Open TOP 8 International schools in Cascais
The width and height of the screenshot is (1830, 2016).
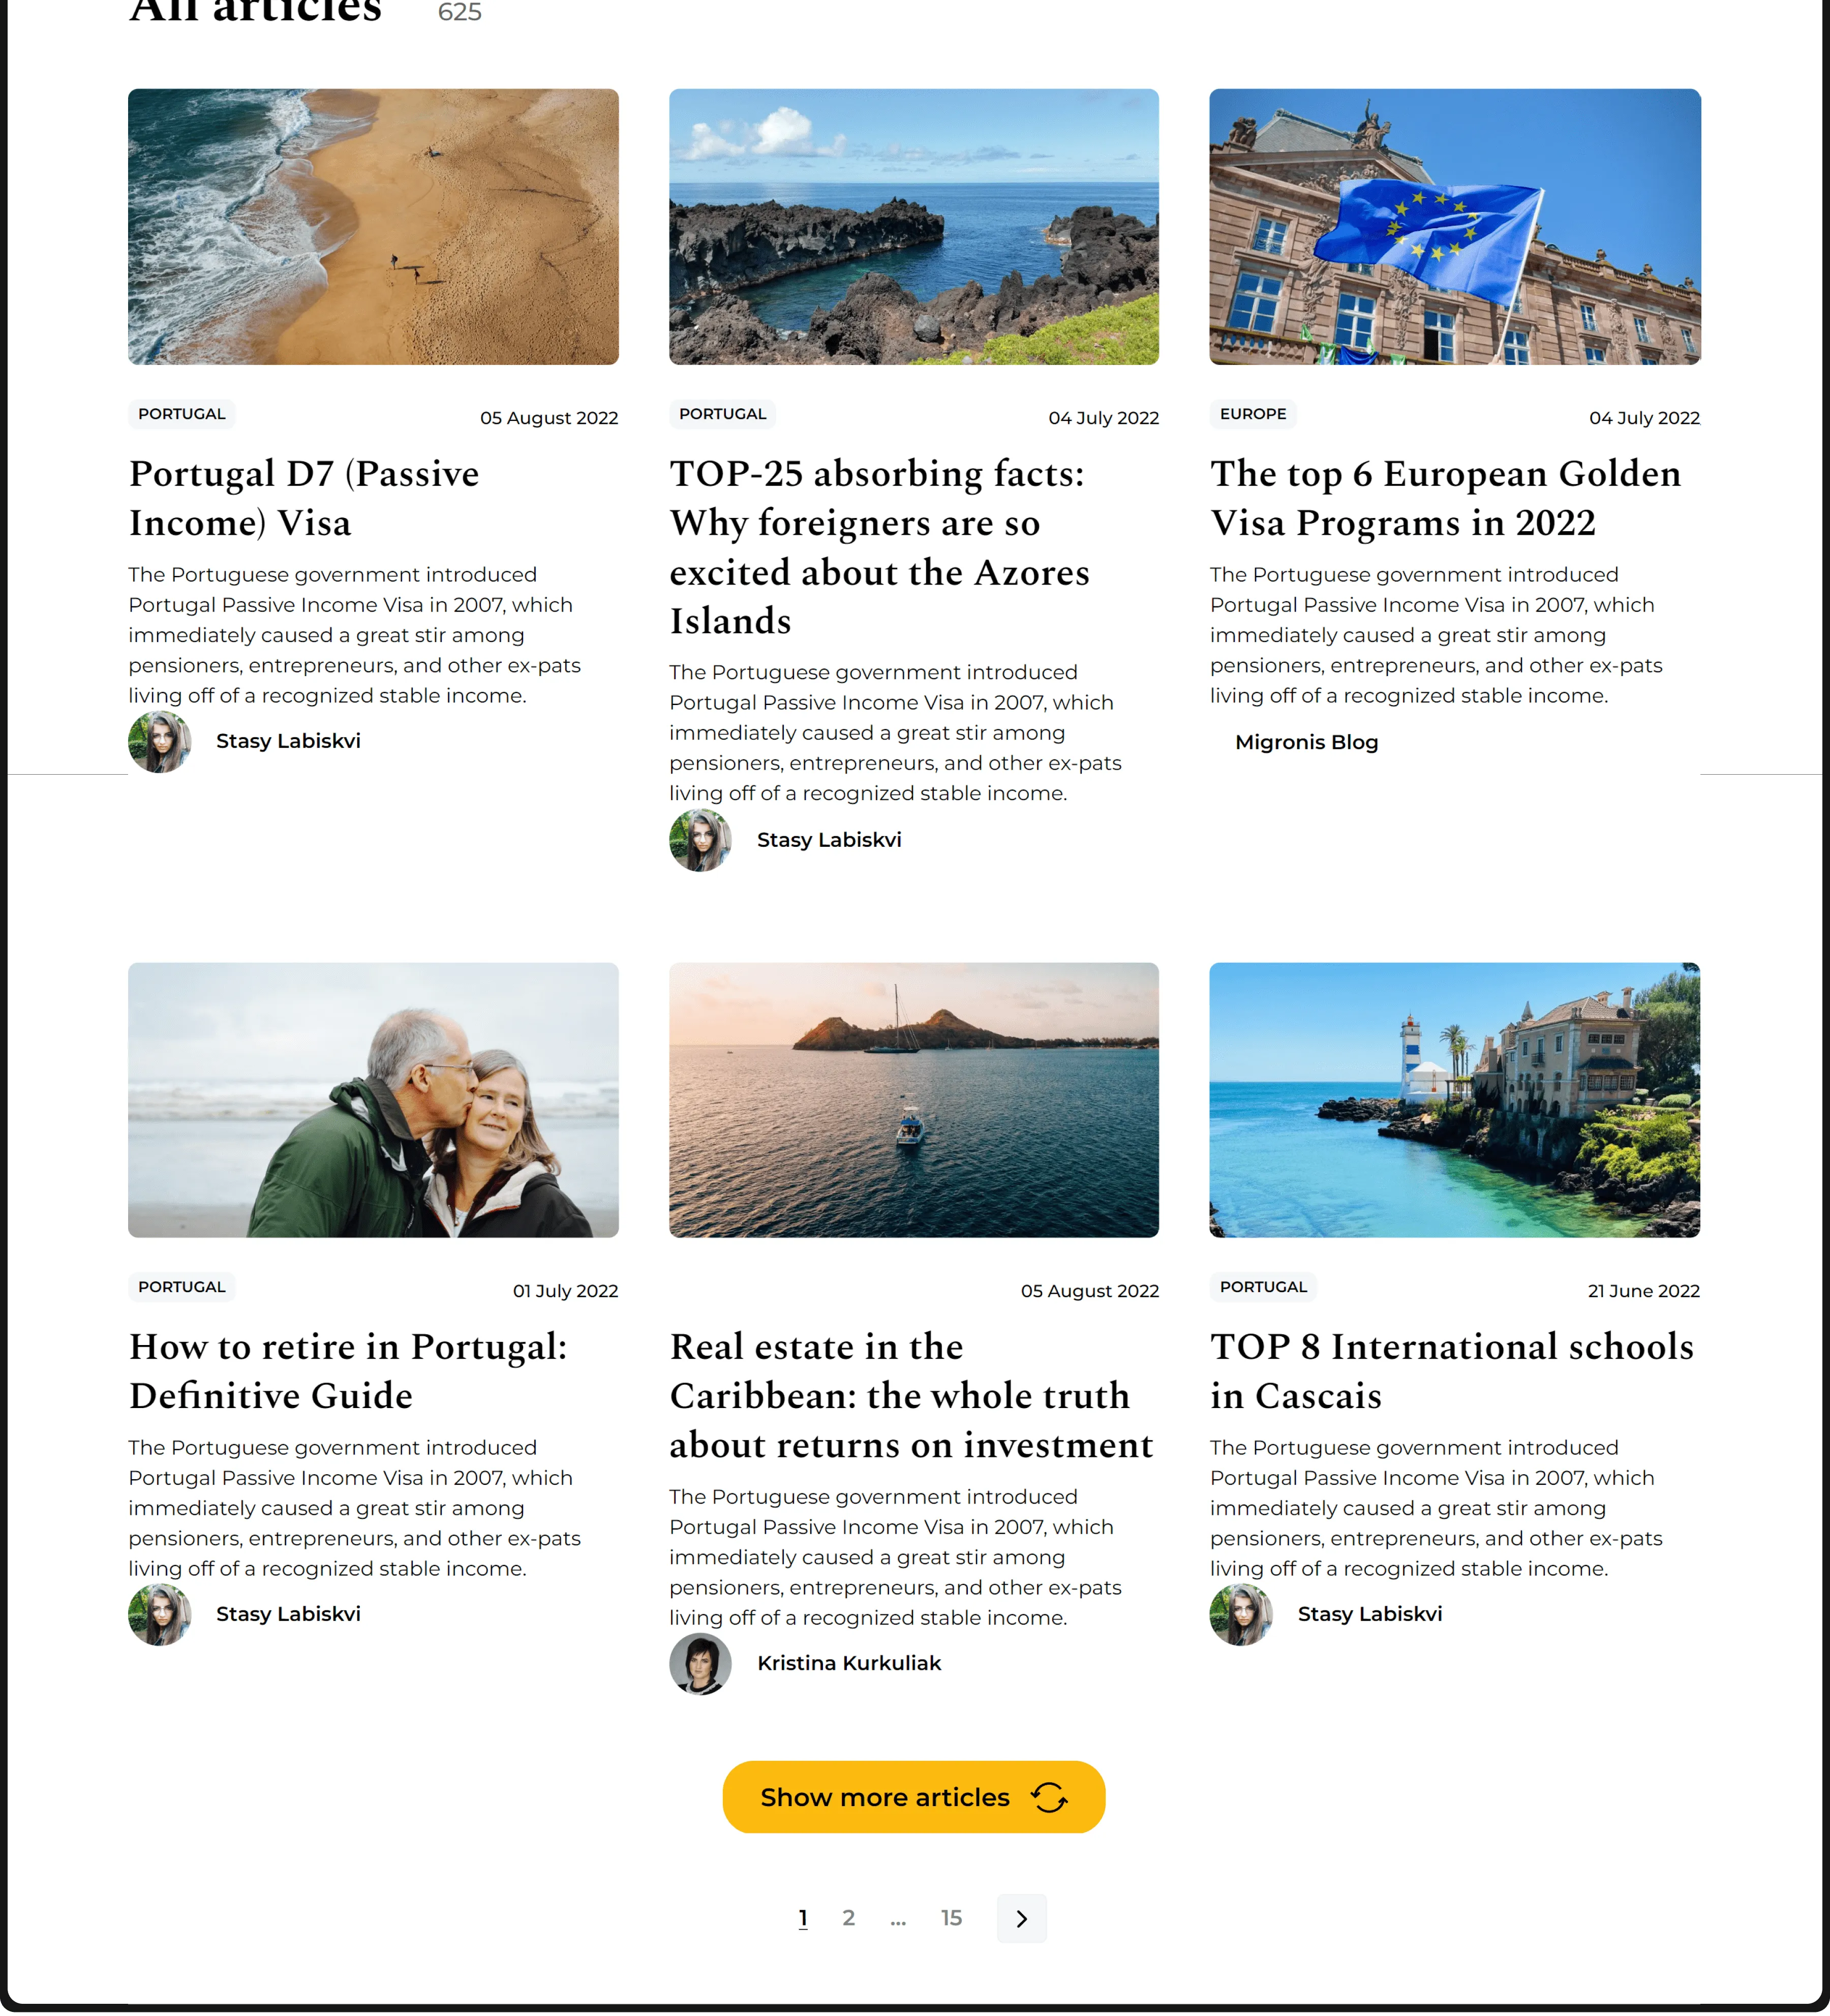point(1452,1371)
